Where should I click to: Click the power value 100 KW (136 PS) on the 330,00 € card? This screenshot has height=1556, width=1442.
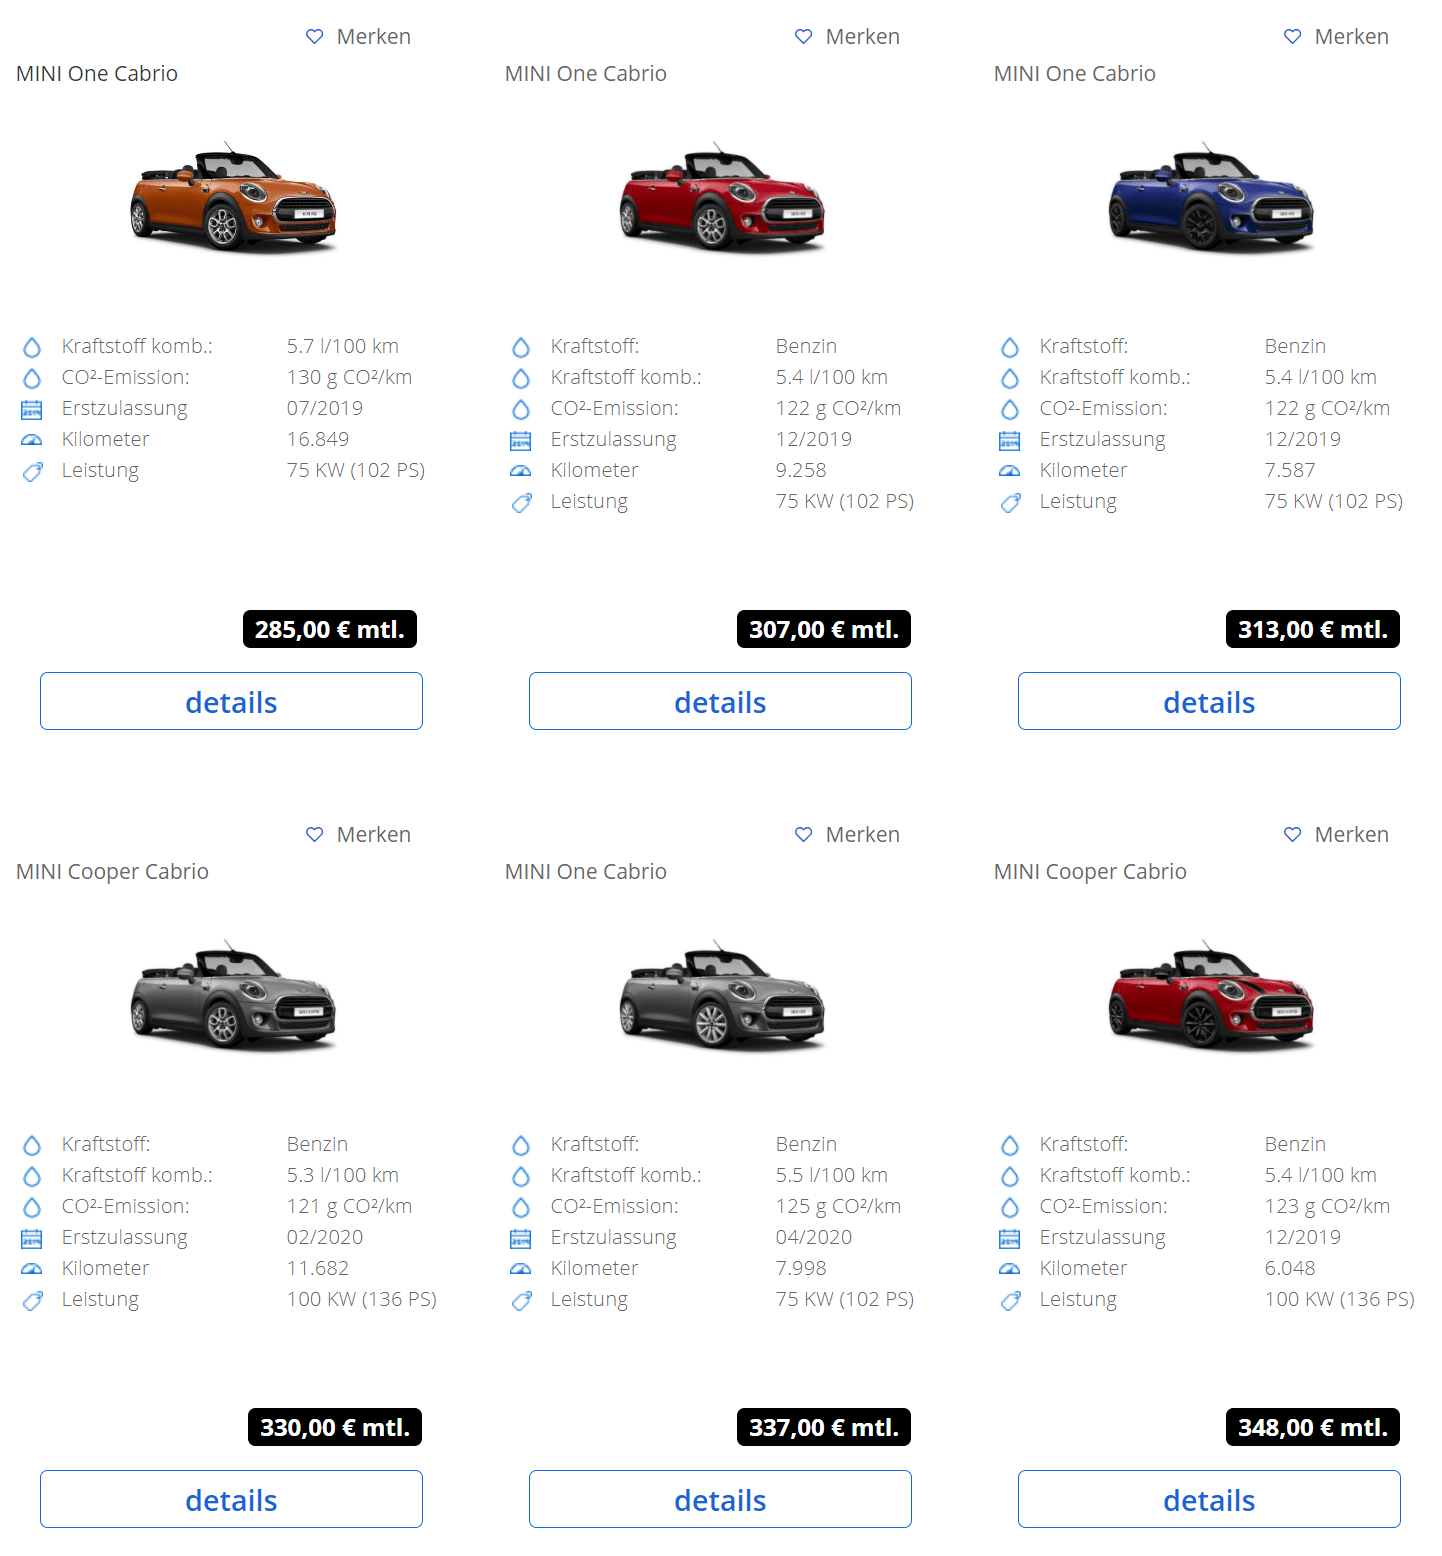point(362,1299)
